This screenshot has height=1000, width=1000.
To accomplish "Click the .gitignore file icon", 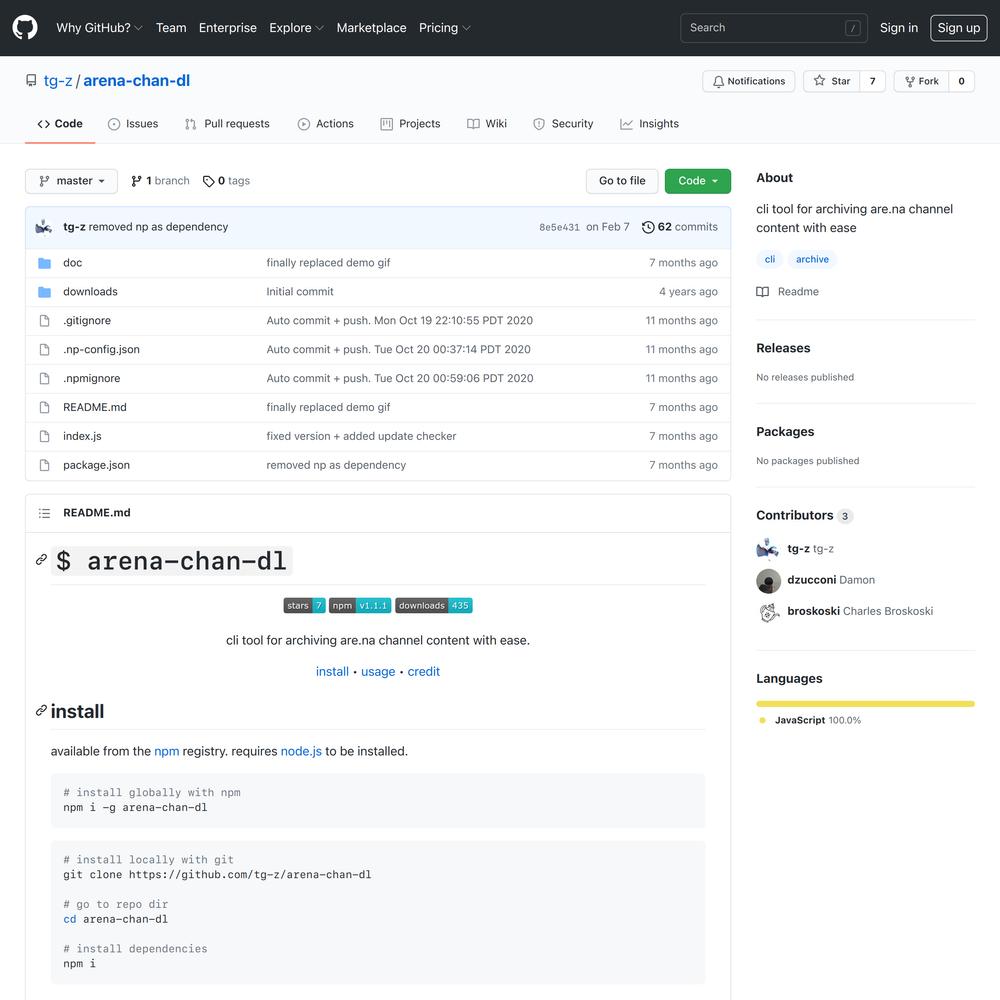I will click(44, 320).
